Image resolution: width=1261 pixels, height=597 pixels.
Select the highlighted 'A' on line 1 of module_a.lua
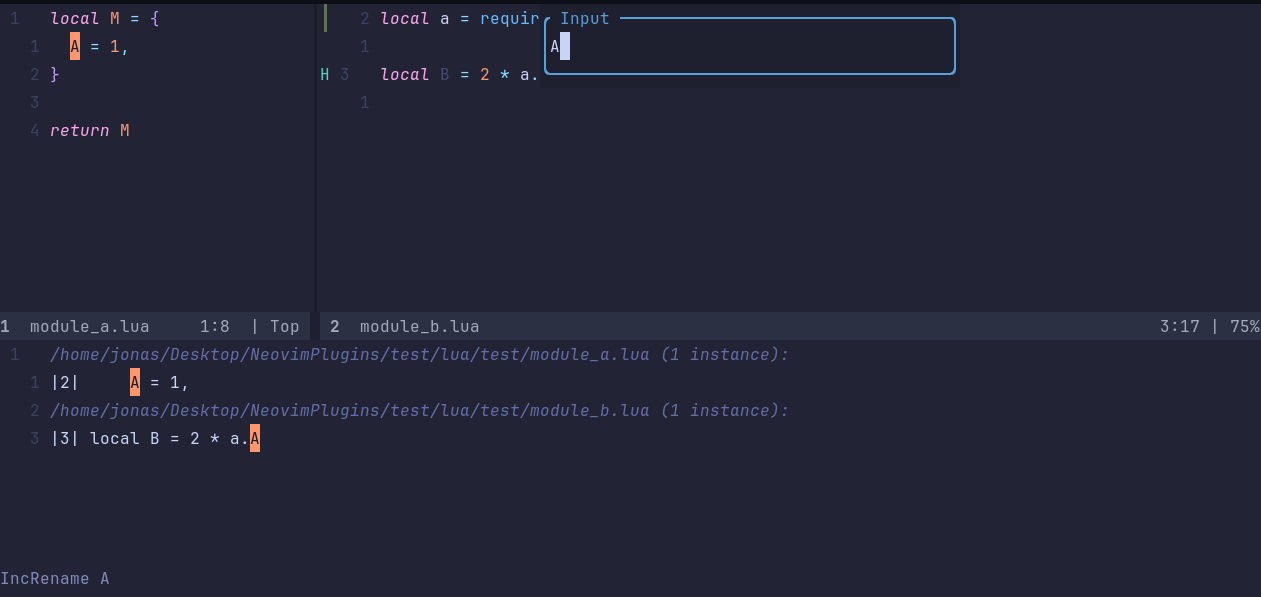(74, 46)
